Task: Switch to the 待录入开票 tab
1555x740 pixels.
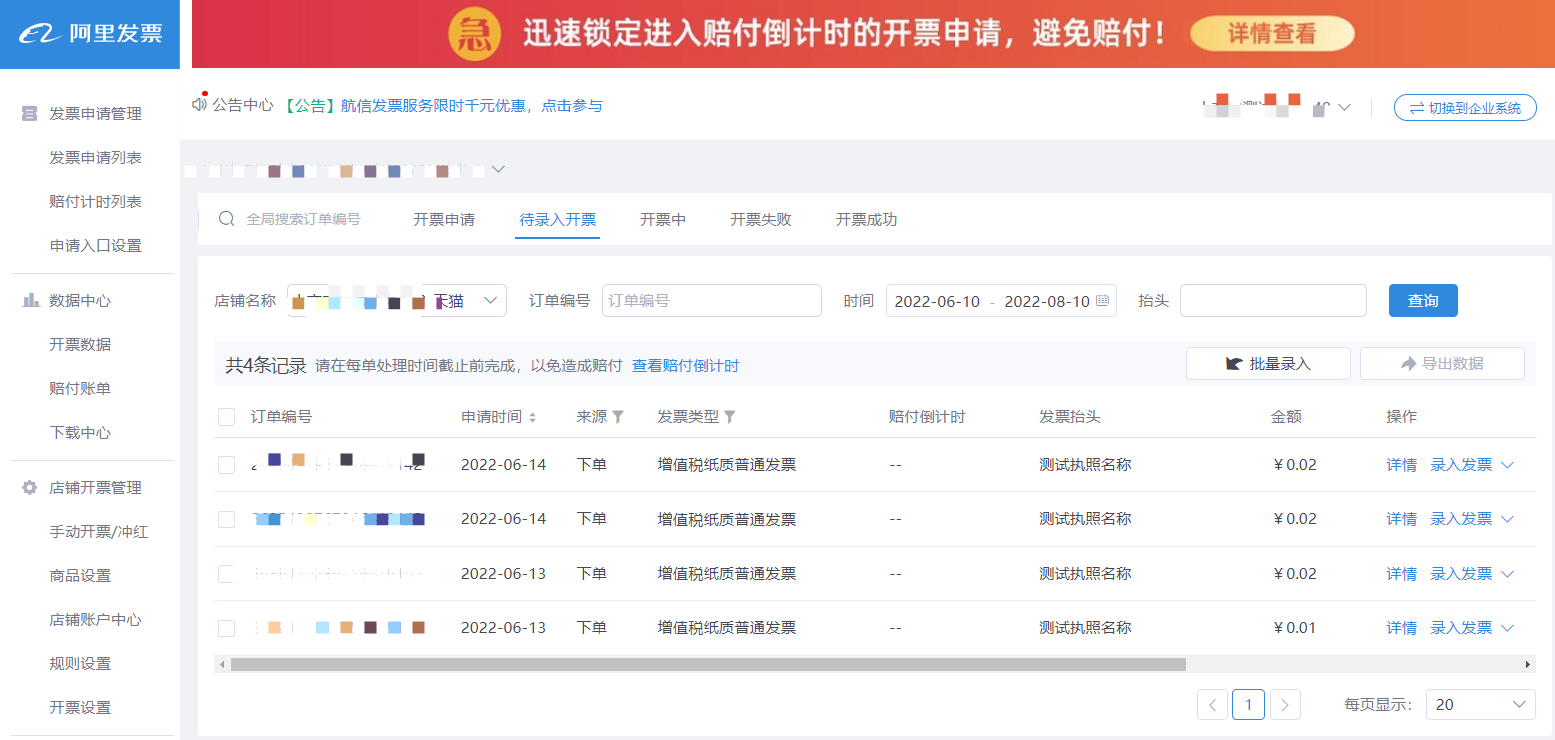Action: point(558,219)
